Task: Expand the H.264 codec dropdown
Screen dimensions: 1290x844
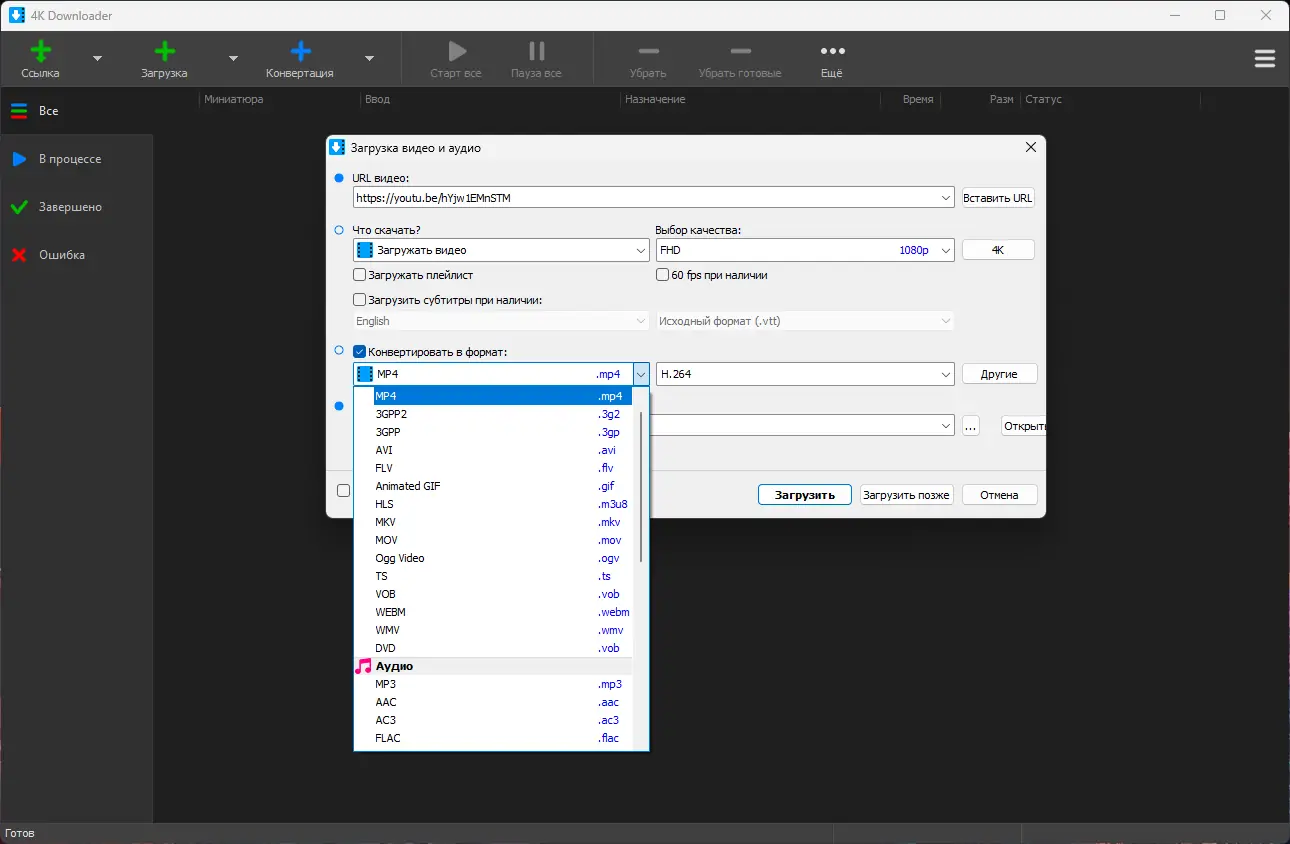Action: tap(805, 374)
